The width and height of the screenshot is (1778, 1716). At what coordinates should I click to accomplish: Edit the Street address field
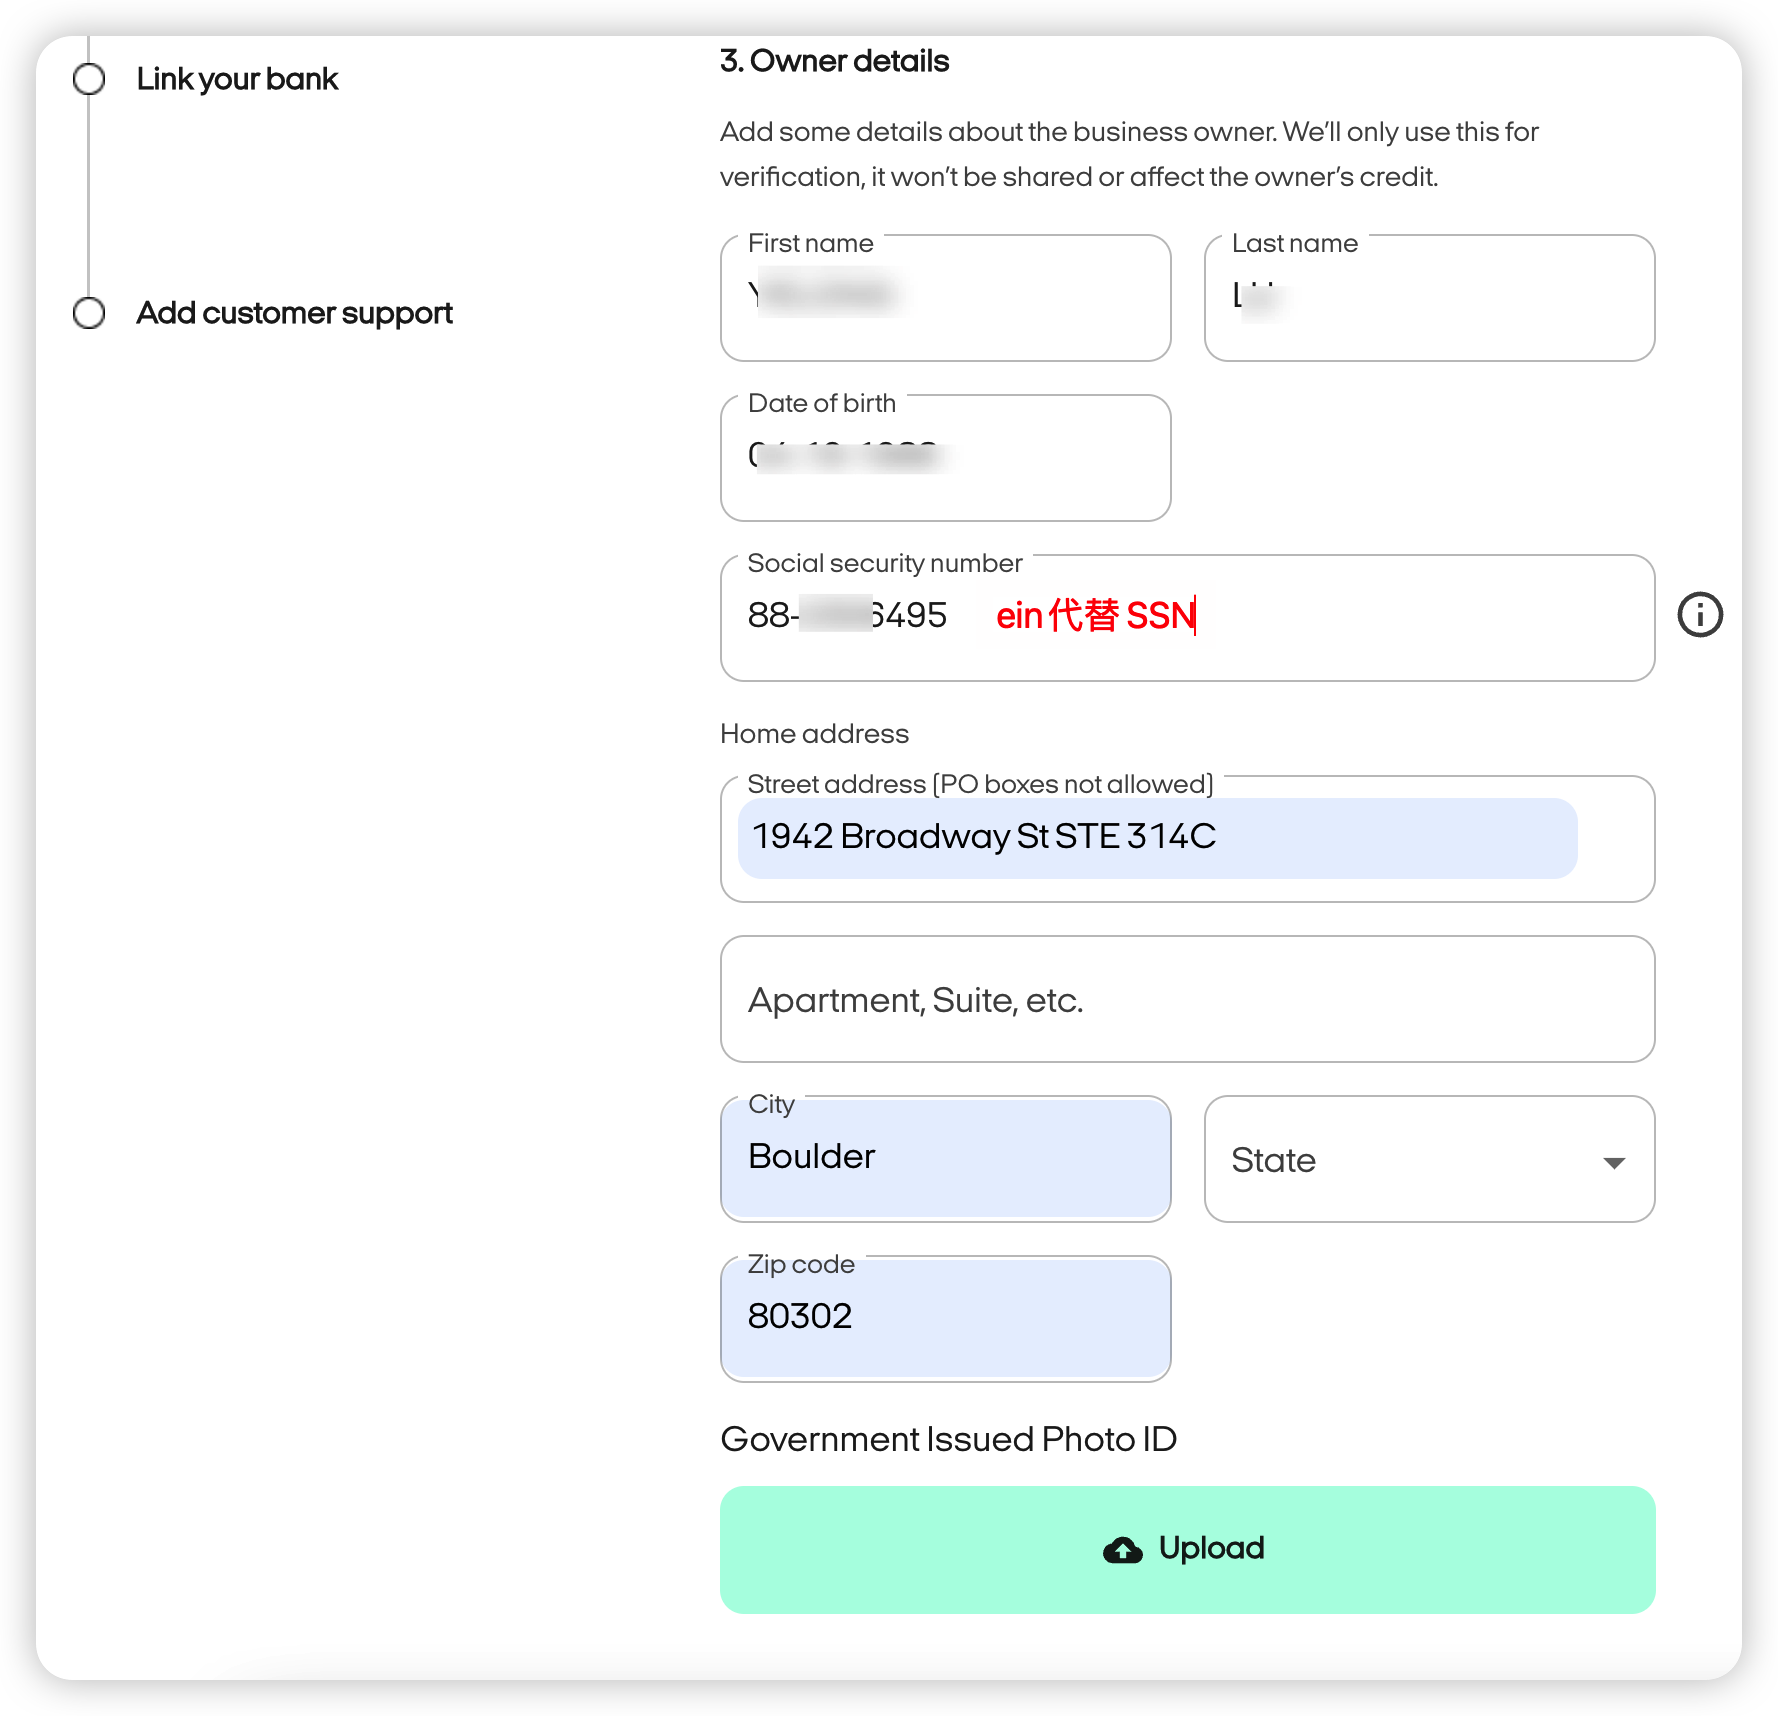click(1156, 838)
